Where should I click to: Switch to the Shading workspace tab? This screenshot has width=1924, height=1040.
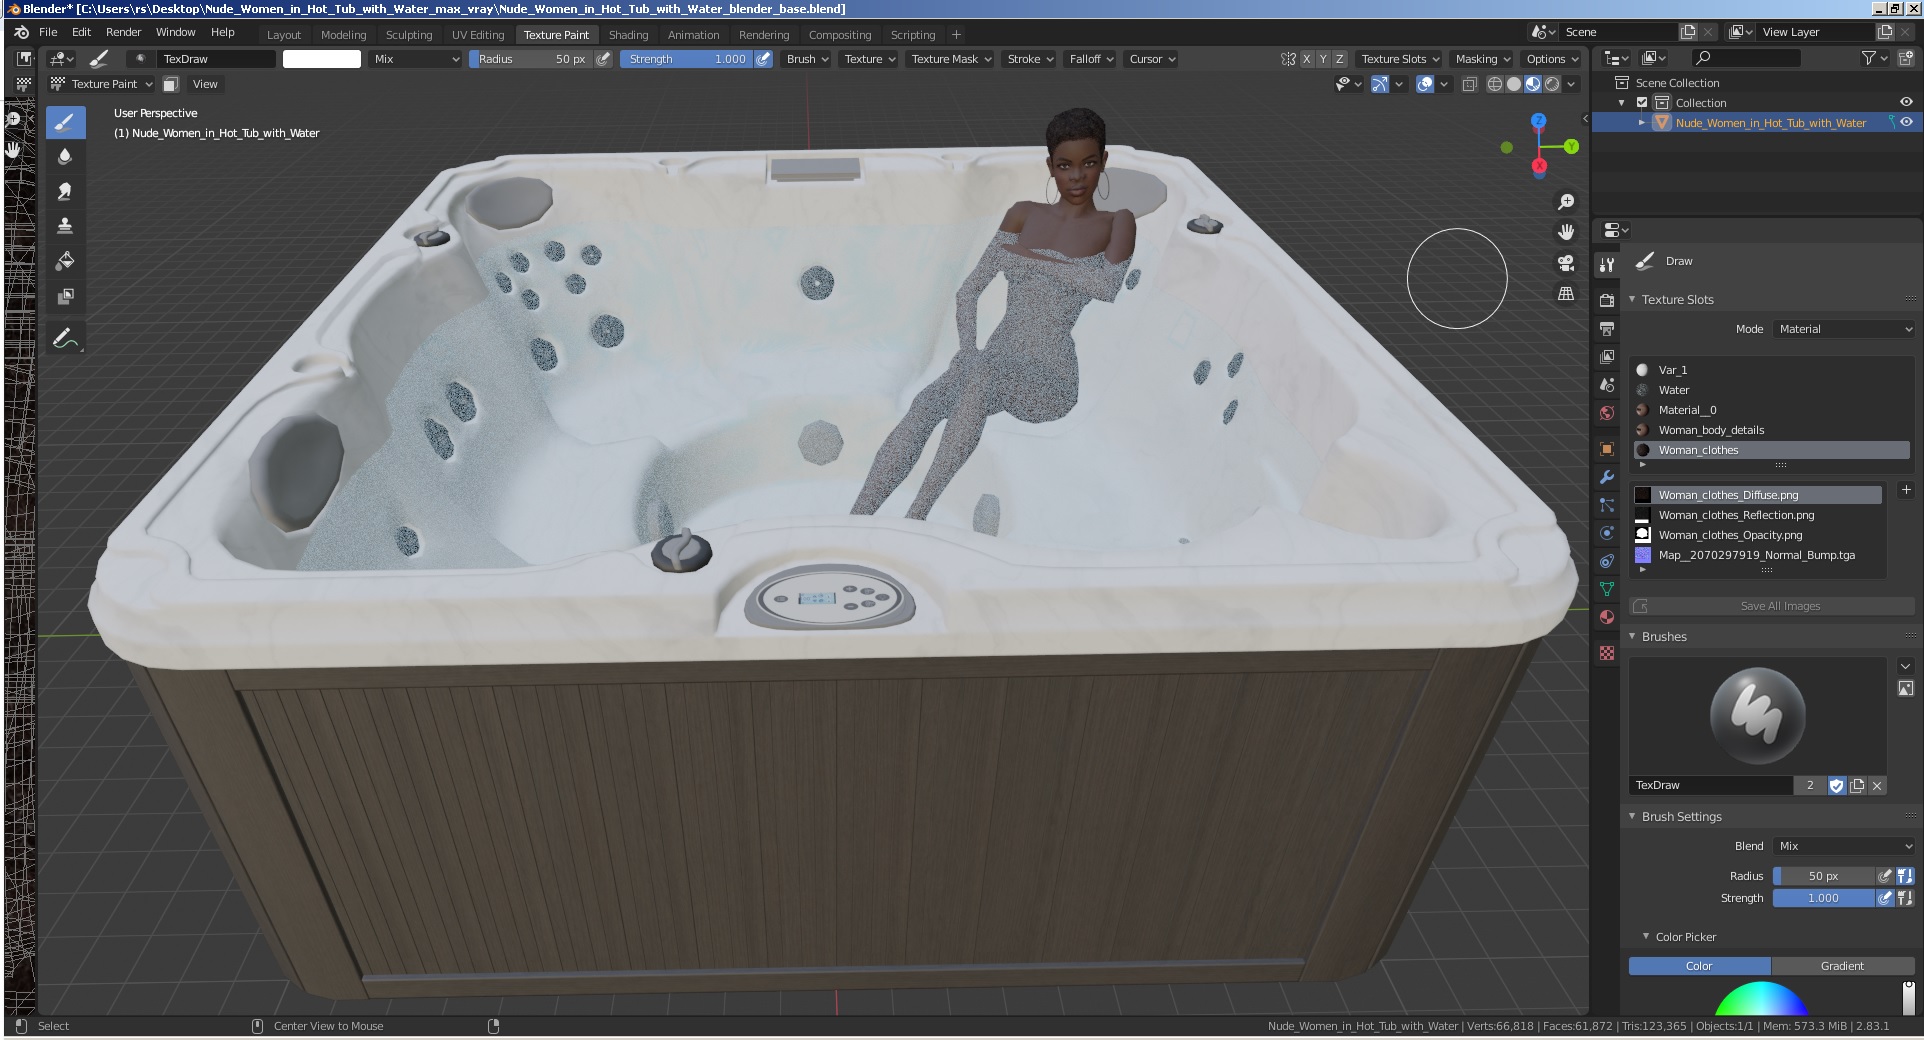pyautogui.click(x=628, y=35)
